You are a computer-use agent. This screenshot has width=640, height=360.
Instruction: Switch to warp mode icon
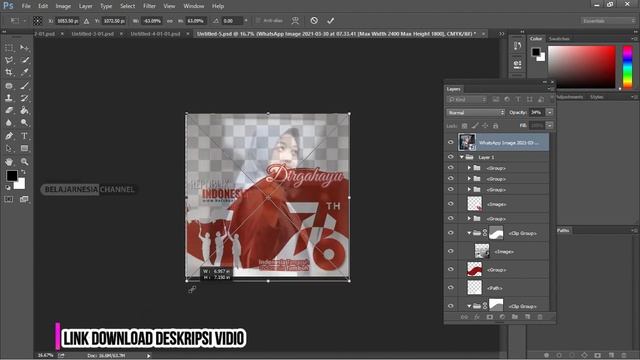click(x=295, y=20)
